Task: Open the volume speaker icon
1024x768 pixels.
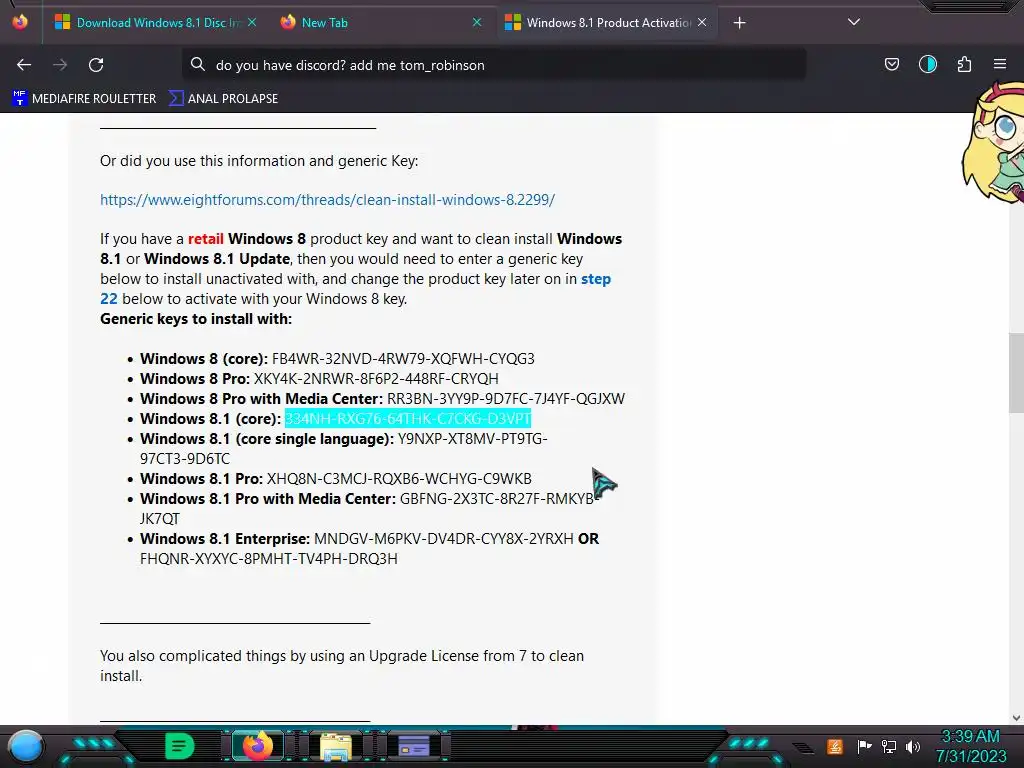Action: pyautogui.click(x=913, y=746)
